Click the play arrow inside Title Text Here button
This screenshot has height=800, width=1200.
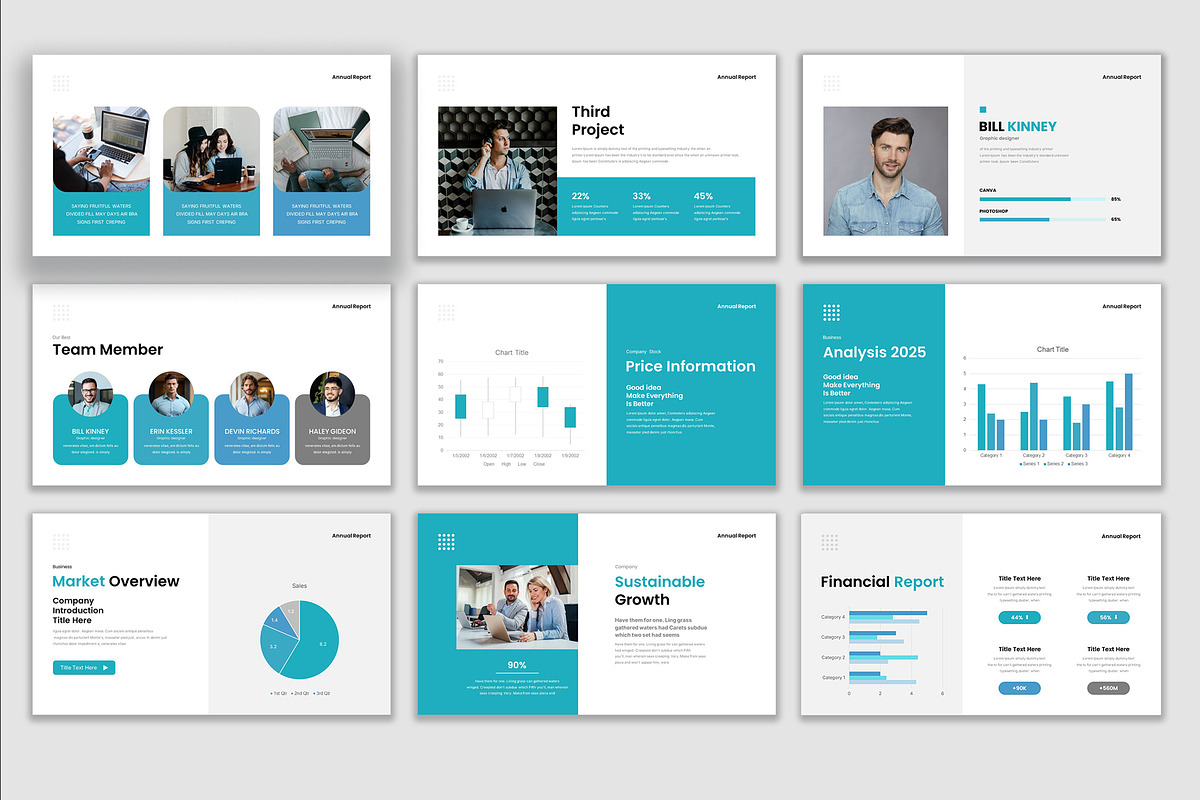[106, 667]
